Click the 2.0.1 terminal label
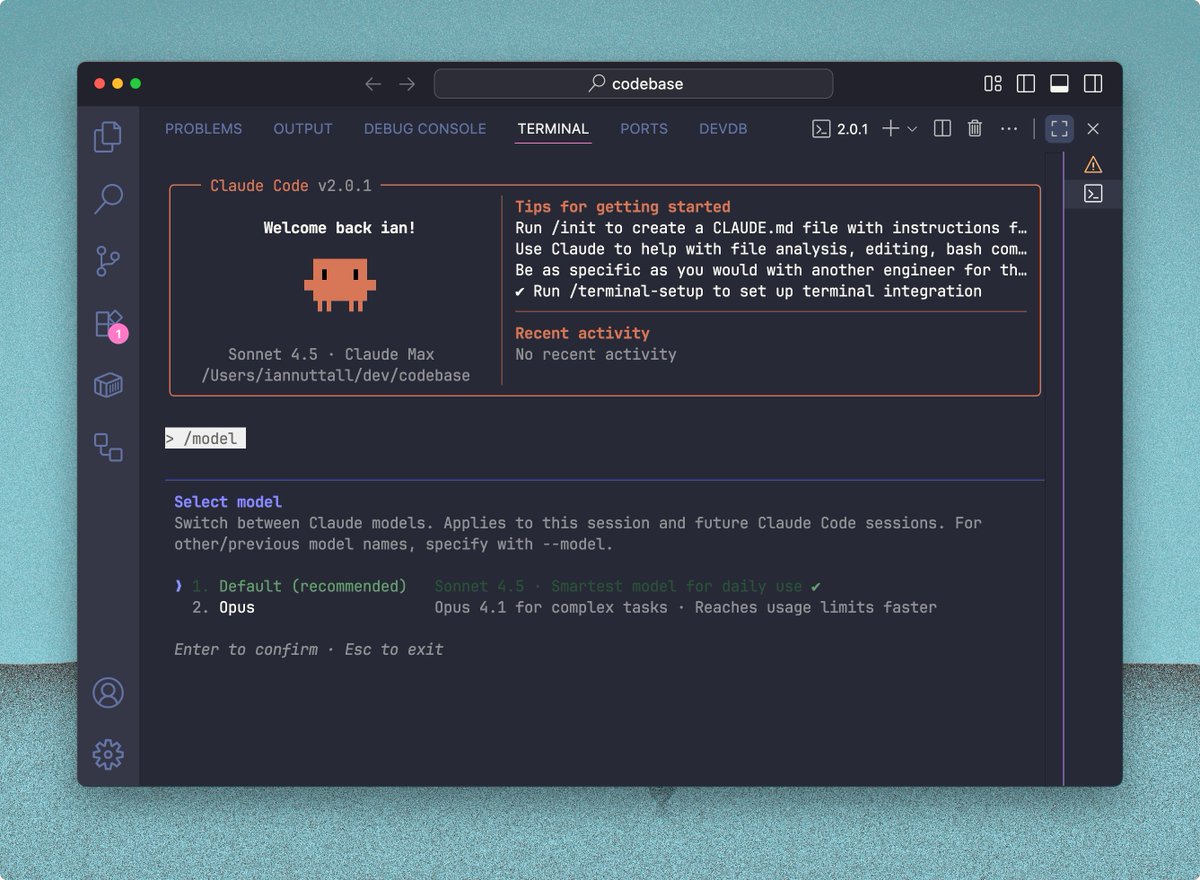 [841, 129]
